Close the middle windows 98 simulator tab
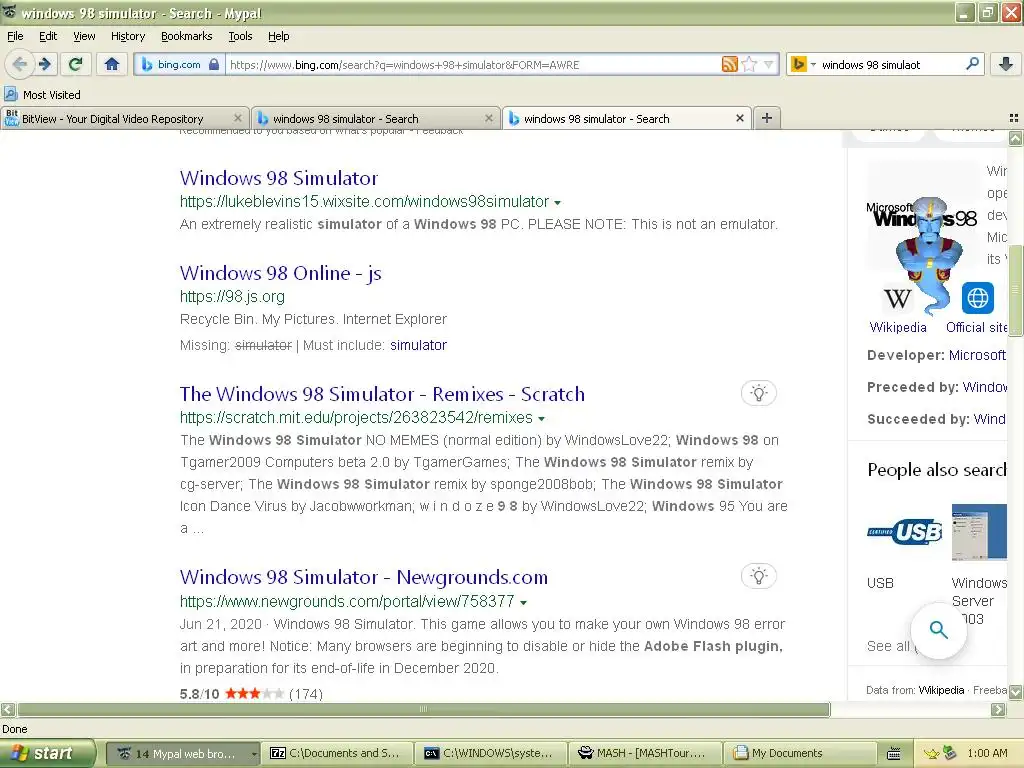The image size is (1024, 768). pos(488,118)
